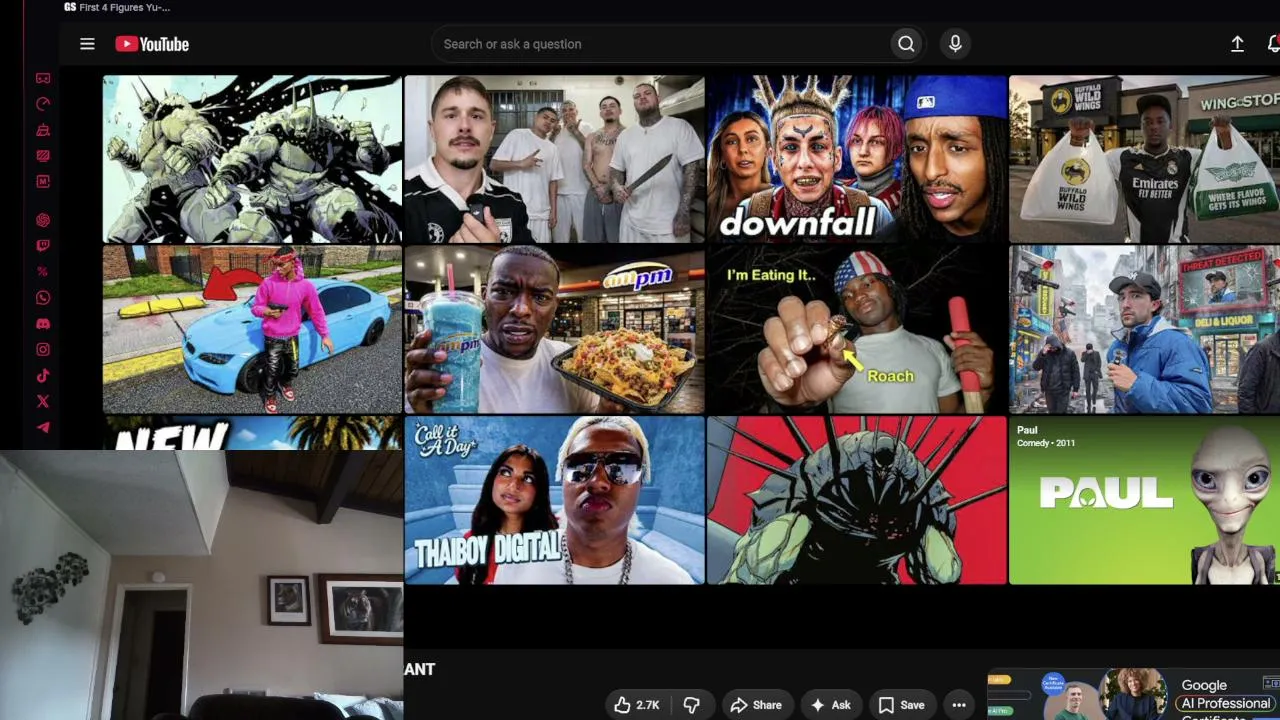Click the 'Comedy • 2011' label
The height and width of the screenshot is (720, 1280).
point(1045,443)
